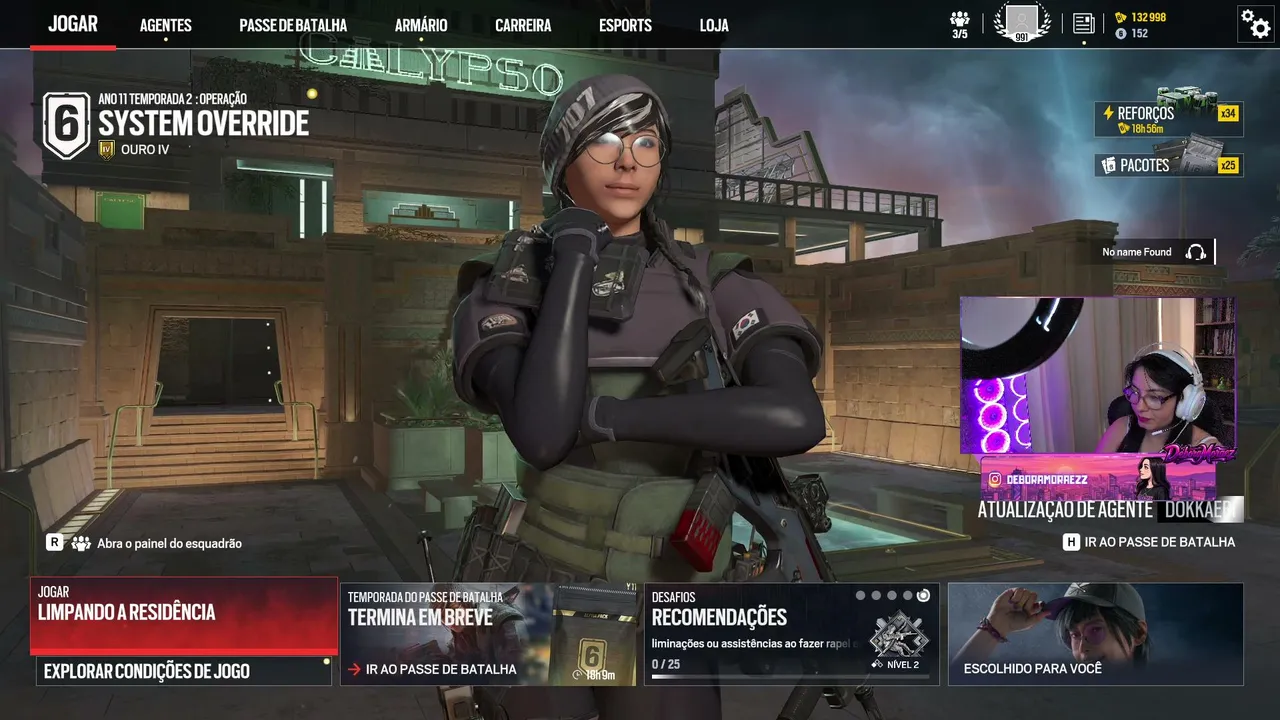Open the game settings gear icon
This screenshot has height=720, width=1280.
pos(1255,23)
